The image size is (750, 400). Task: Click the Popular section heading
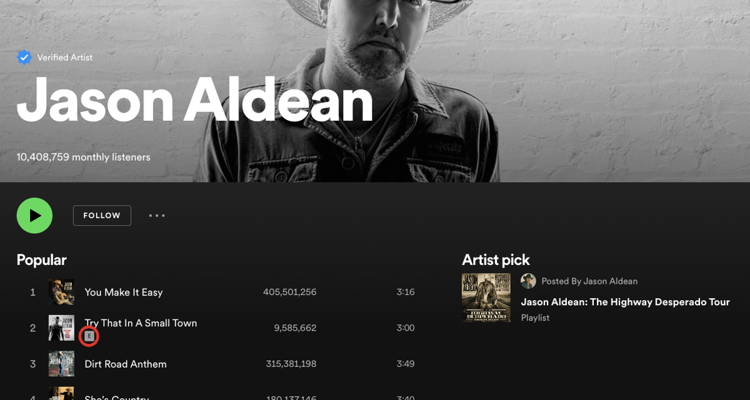(x=42, y=260)
